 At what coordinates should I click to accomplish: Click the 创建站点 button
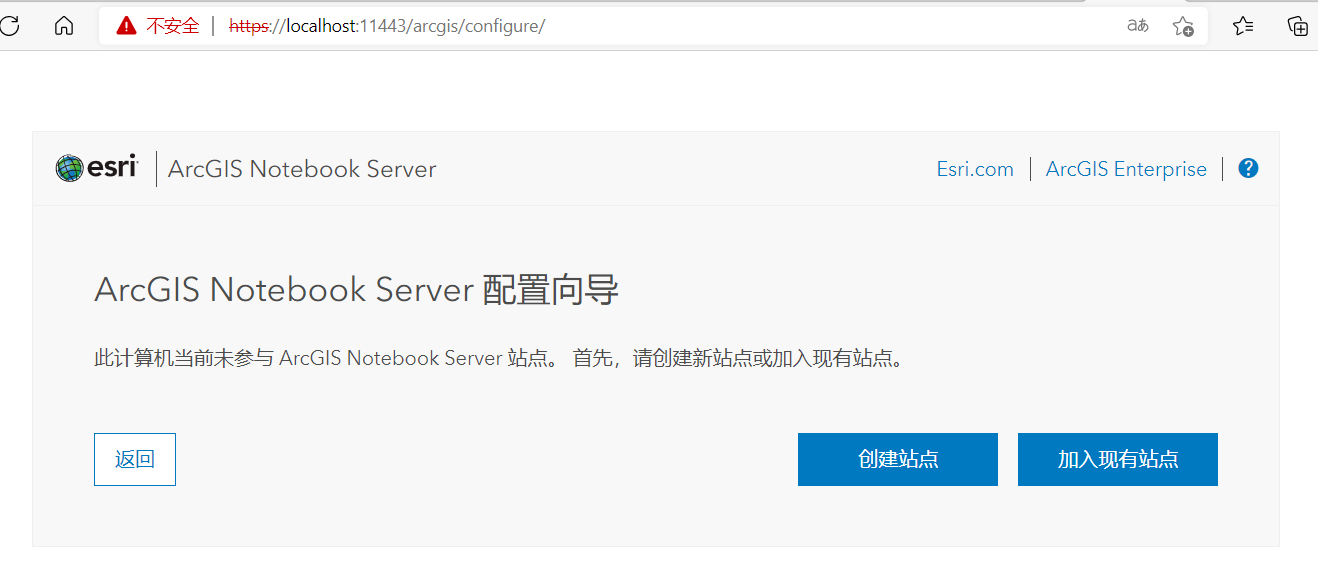coord(898,459)
